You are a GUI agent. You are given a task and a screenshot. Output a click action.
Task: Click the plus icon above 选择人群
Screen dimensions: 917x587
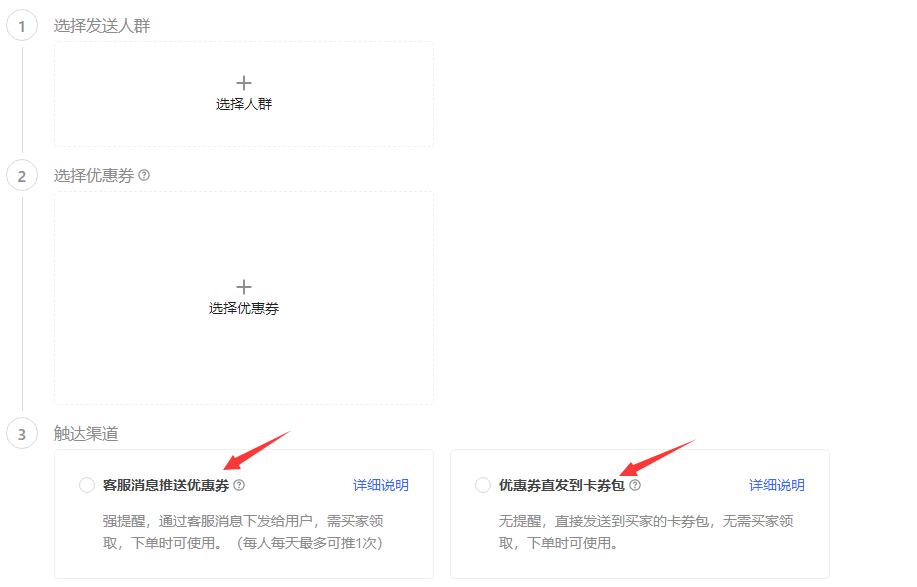pyautogui.click(x=244, y=83)
